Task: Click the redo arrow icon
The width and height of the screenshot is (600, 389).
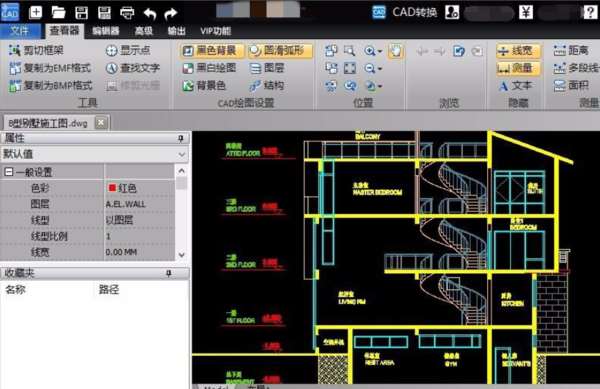Action: click(171, 13)
